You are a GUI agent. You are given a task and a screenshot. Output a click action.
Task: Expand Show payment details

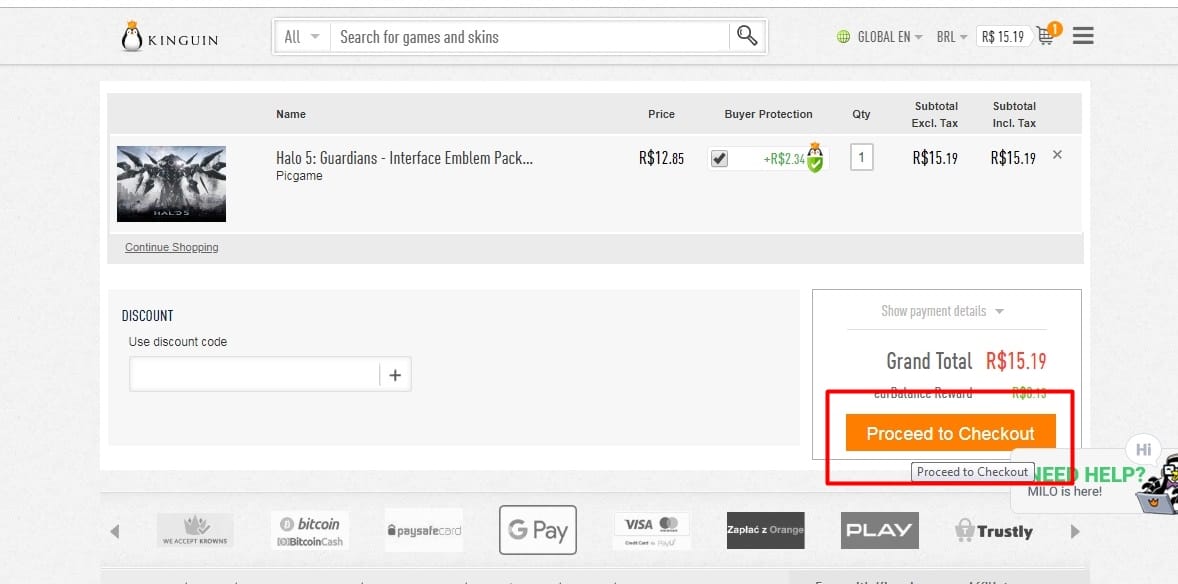[942, 311]
